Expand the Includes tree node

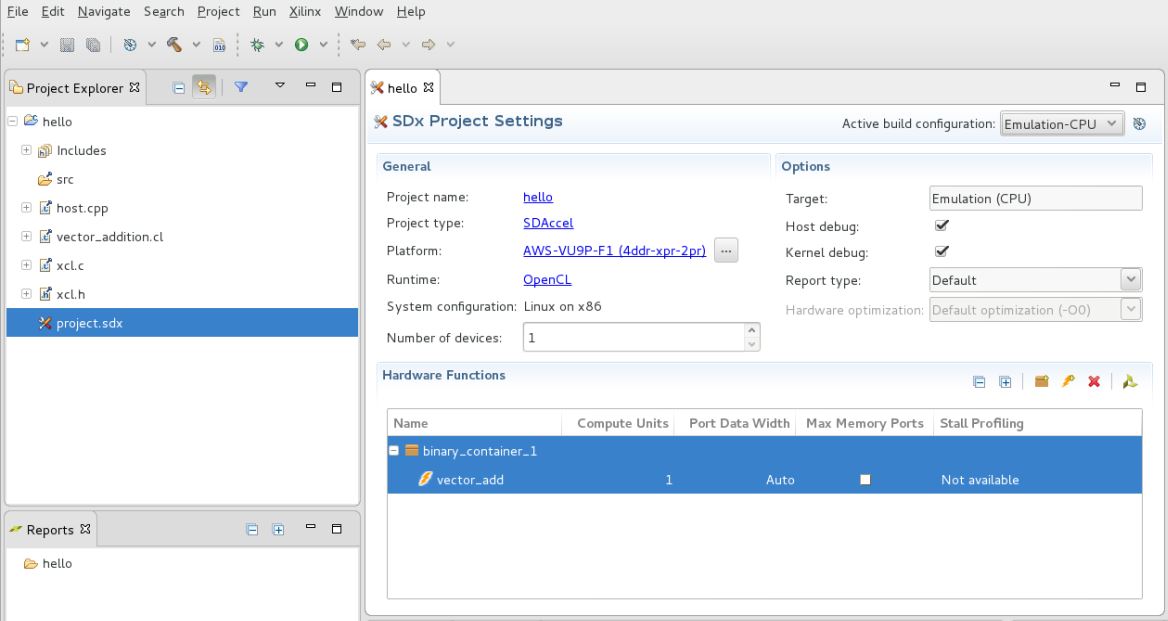pos(26,150)
